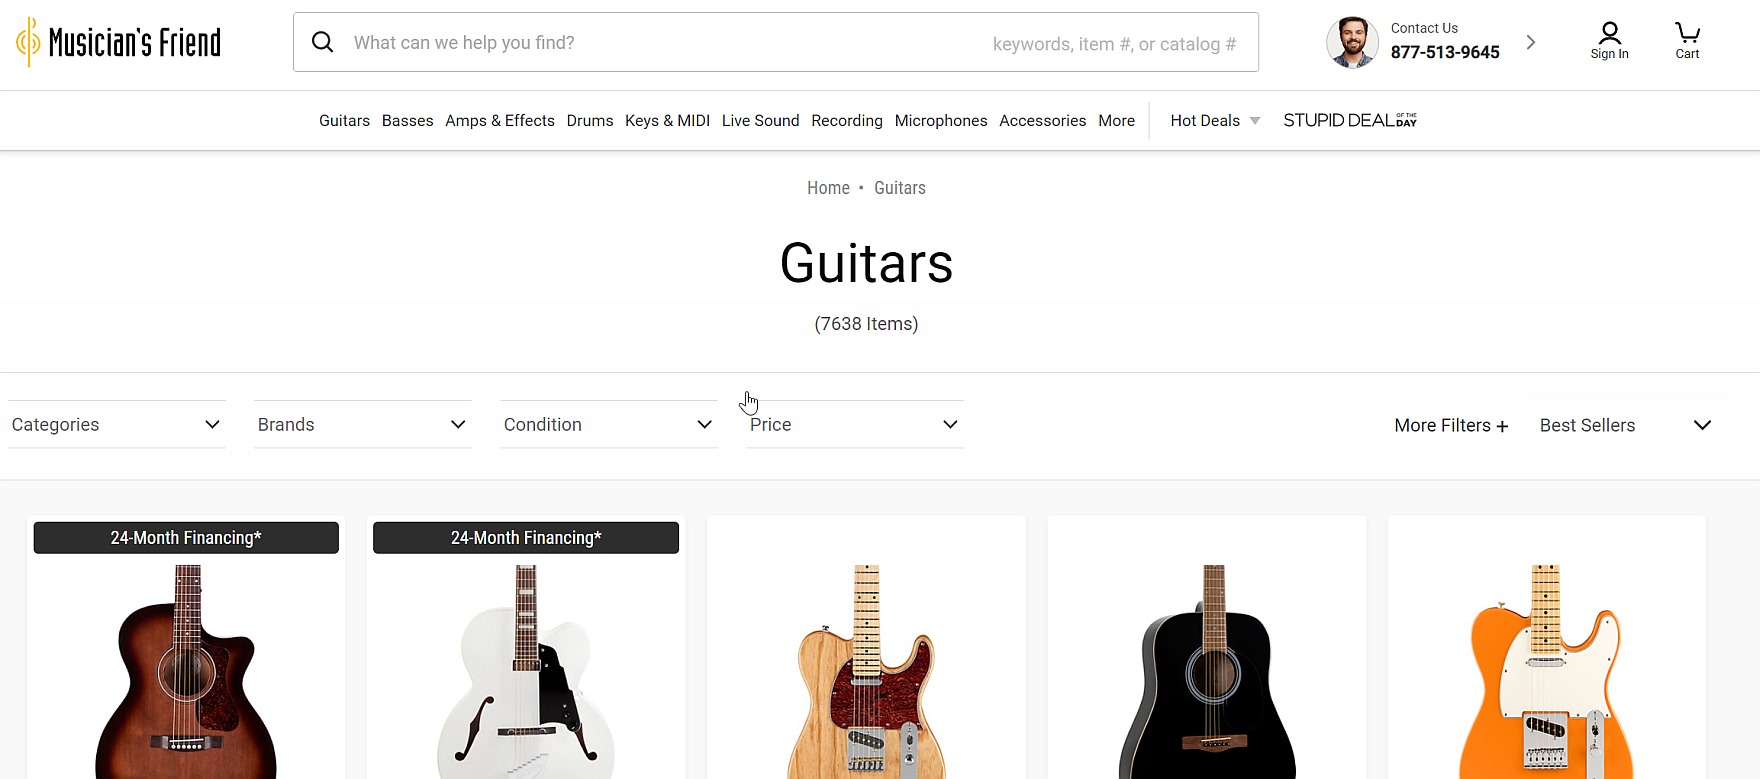Click the arrow beside Contact Us number
The width and height of the screenshot is (1760, 779).
(x=1531, y=42)
